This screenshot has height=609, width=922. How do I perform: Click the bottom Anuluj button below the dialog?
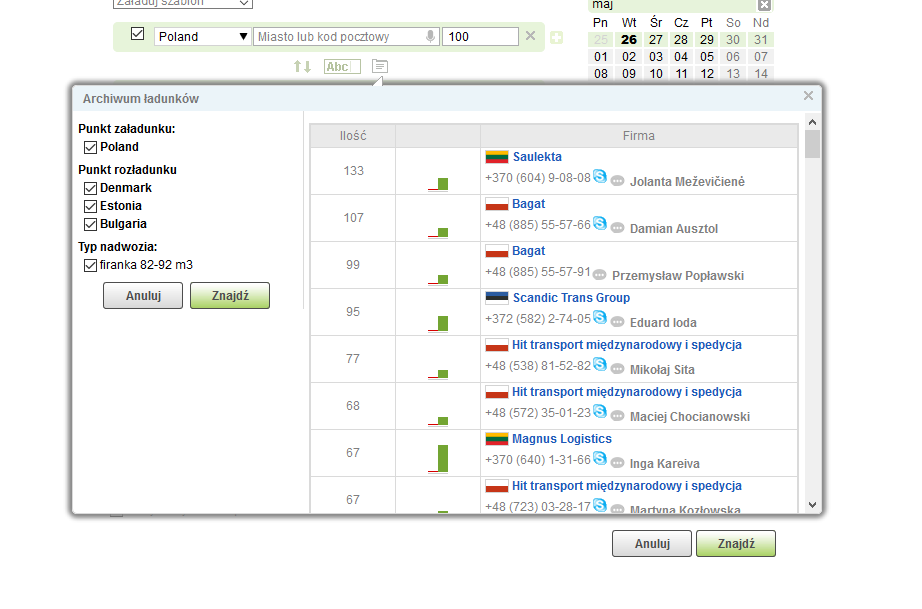[x=652, y=544]
